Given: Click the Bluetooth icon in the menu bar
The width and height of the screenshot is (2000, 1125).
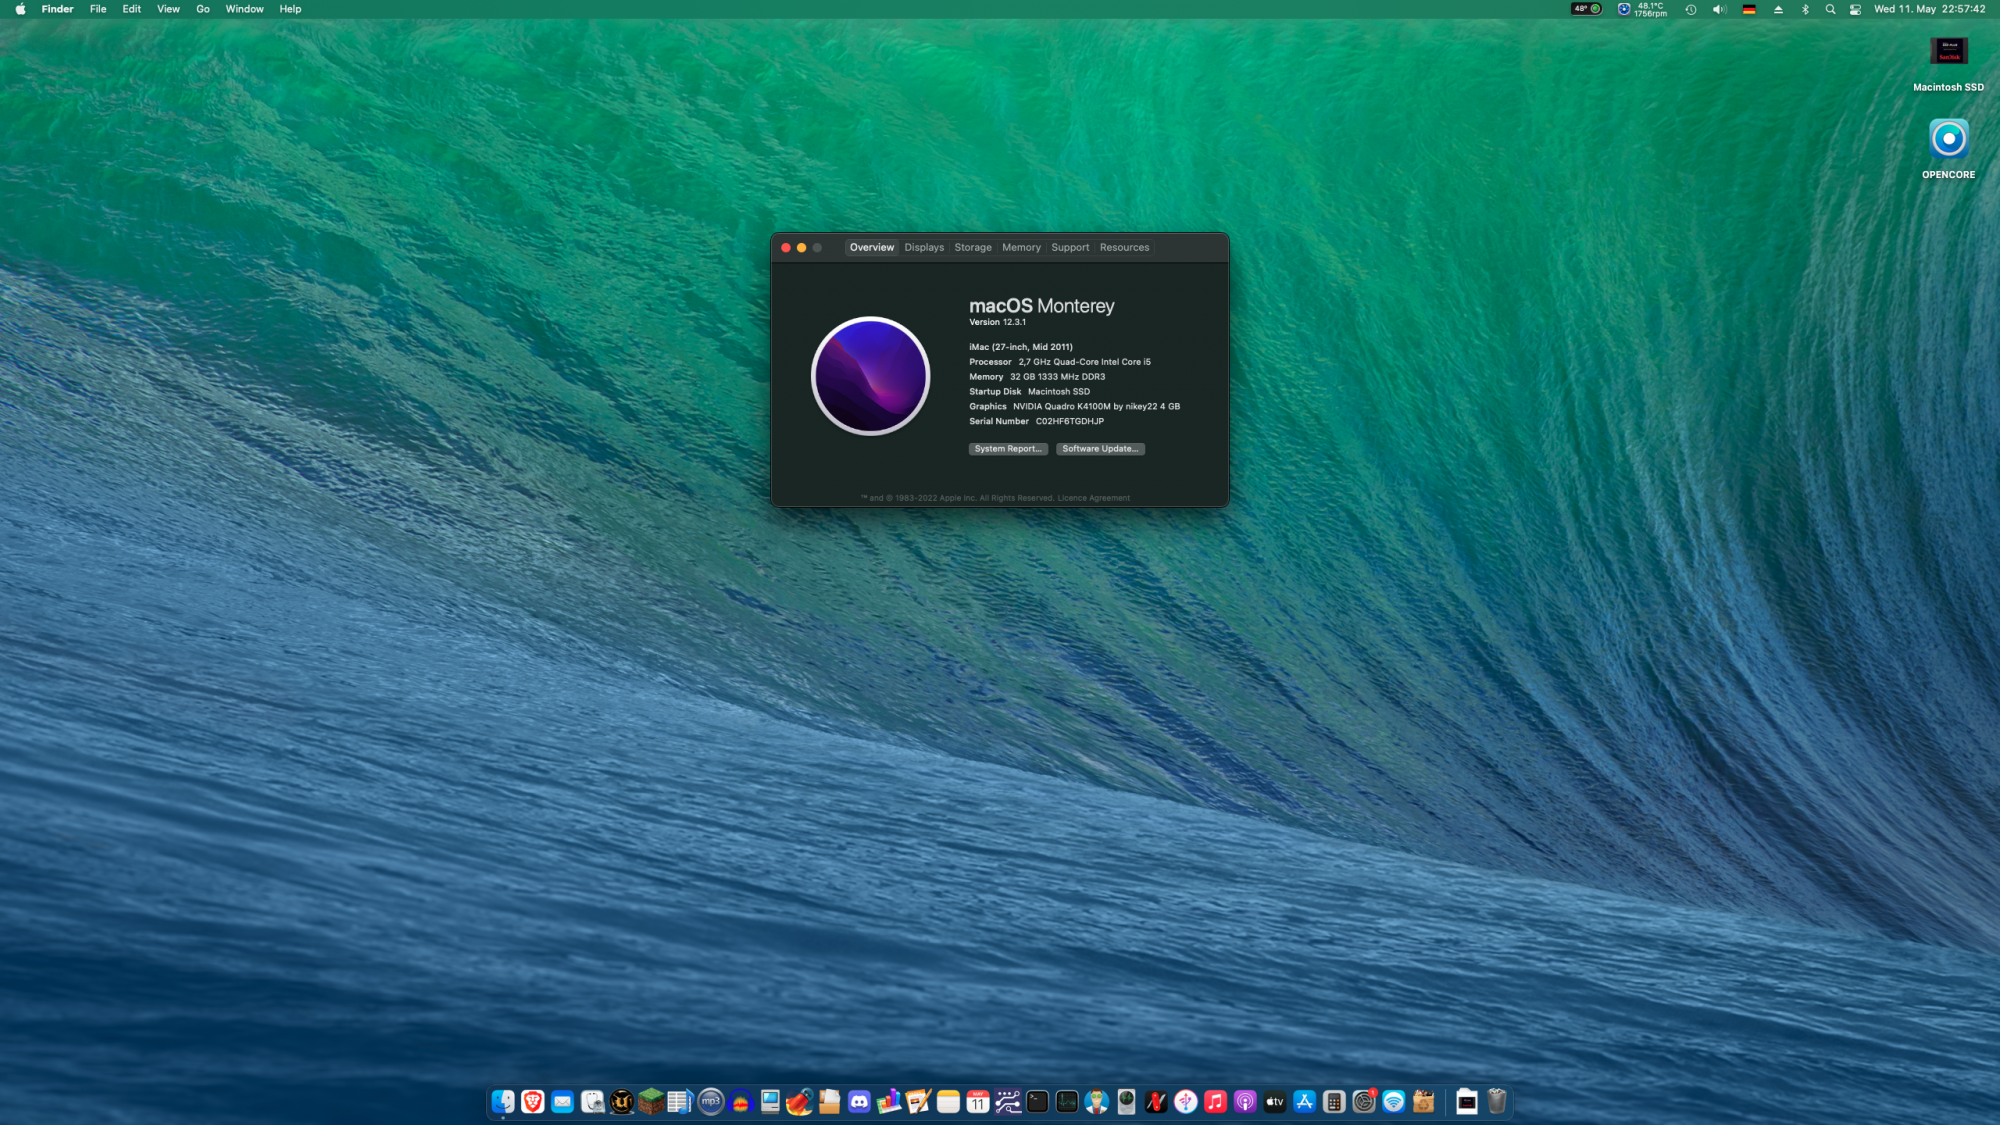Looking at the screenshot, I should (x=1805, y=9).
